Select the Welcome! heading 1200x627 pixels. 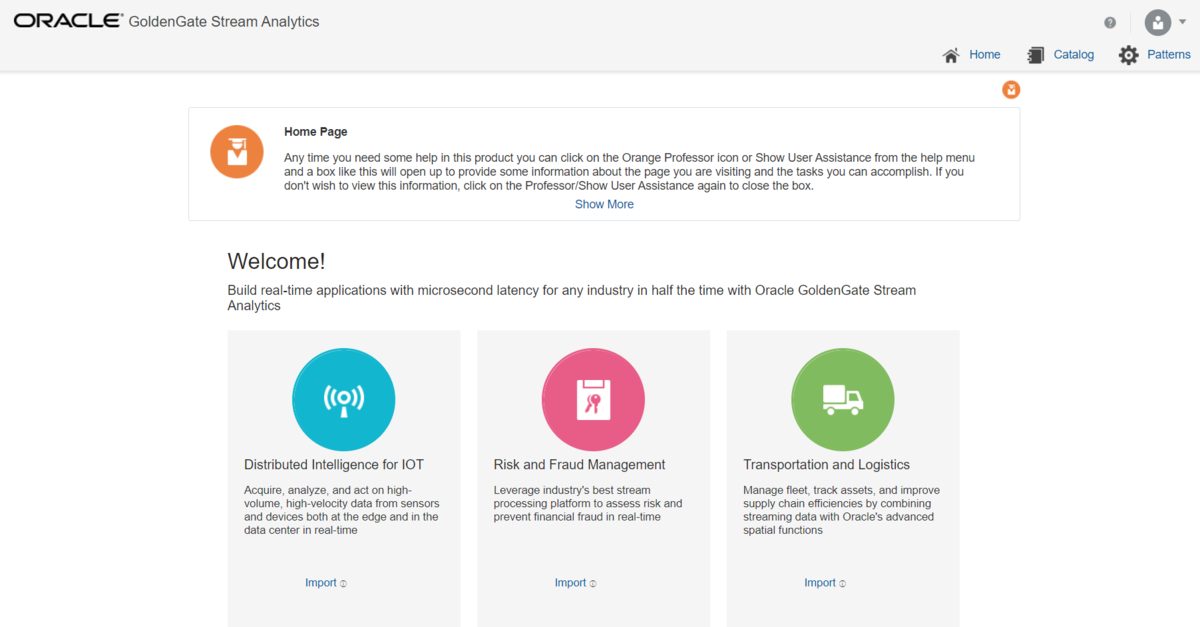276,262
